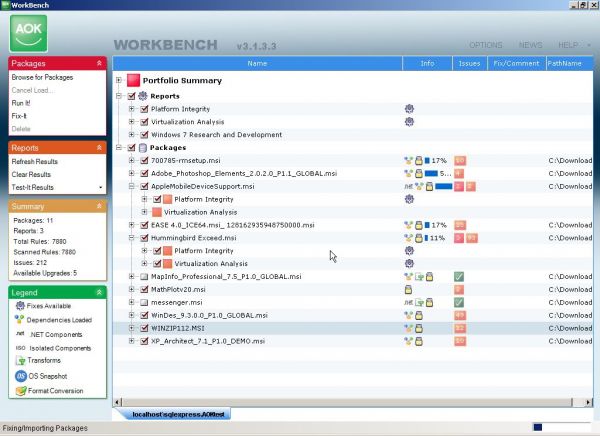Uncheck the Packages node checkbox
600x436 pixels.
tap(131, 147)
